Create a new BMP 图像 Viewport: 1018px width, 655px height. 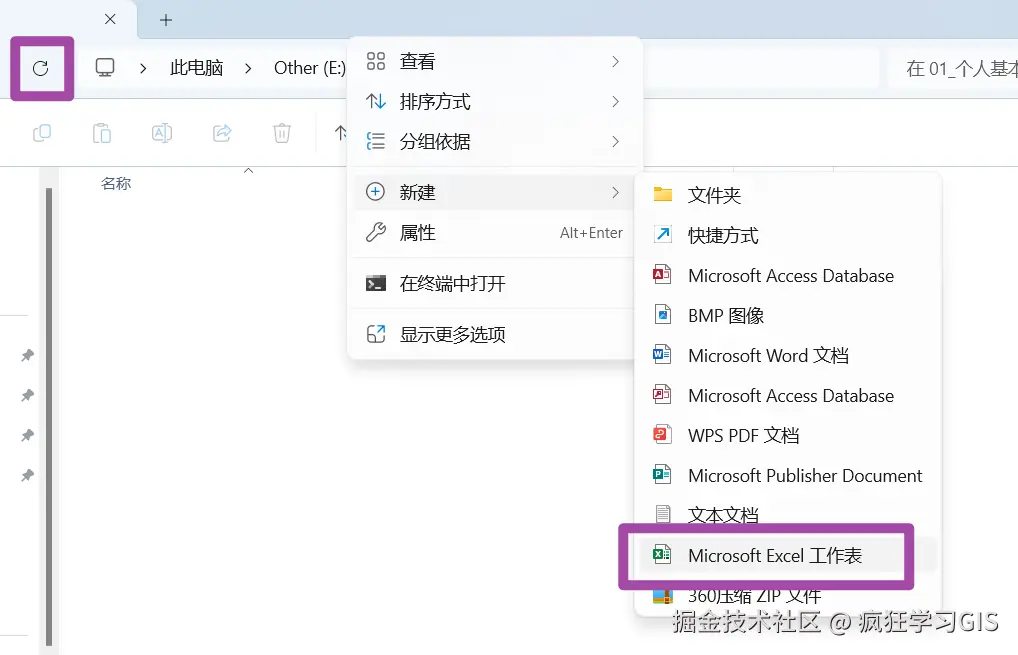pos(788,315)
